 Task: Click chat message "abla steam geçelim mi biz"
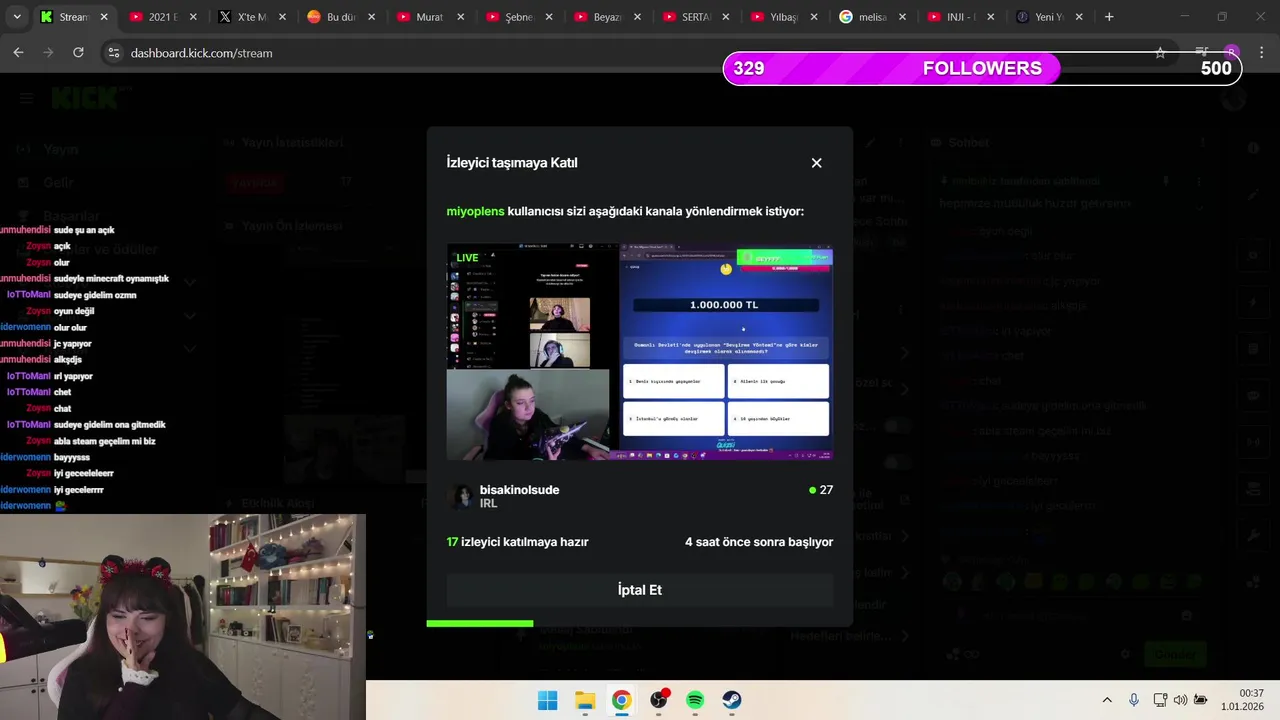tap(104, 441)
